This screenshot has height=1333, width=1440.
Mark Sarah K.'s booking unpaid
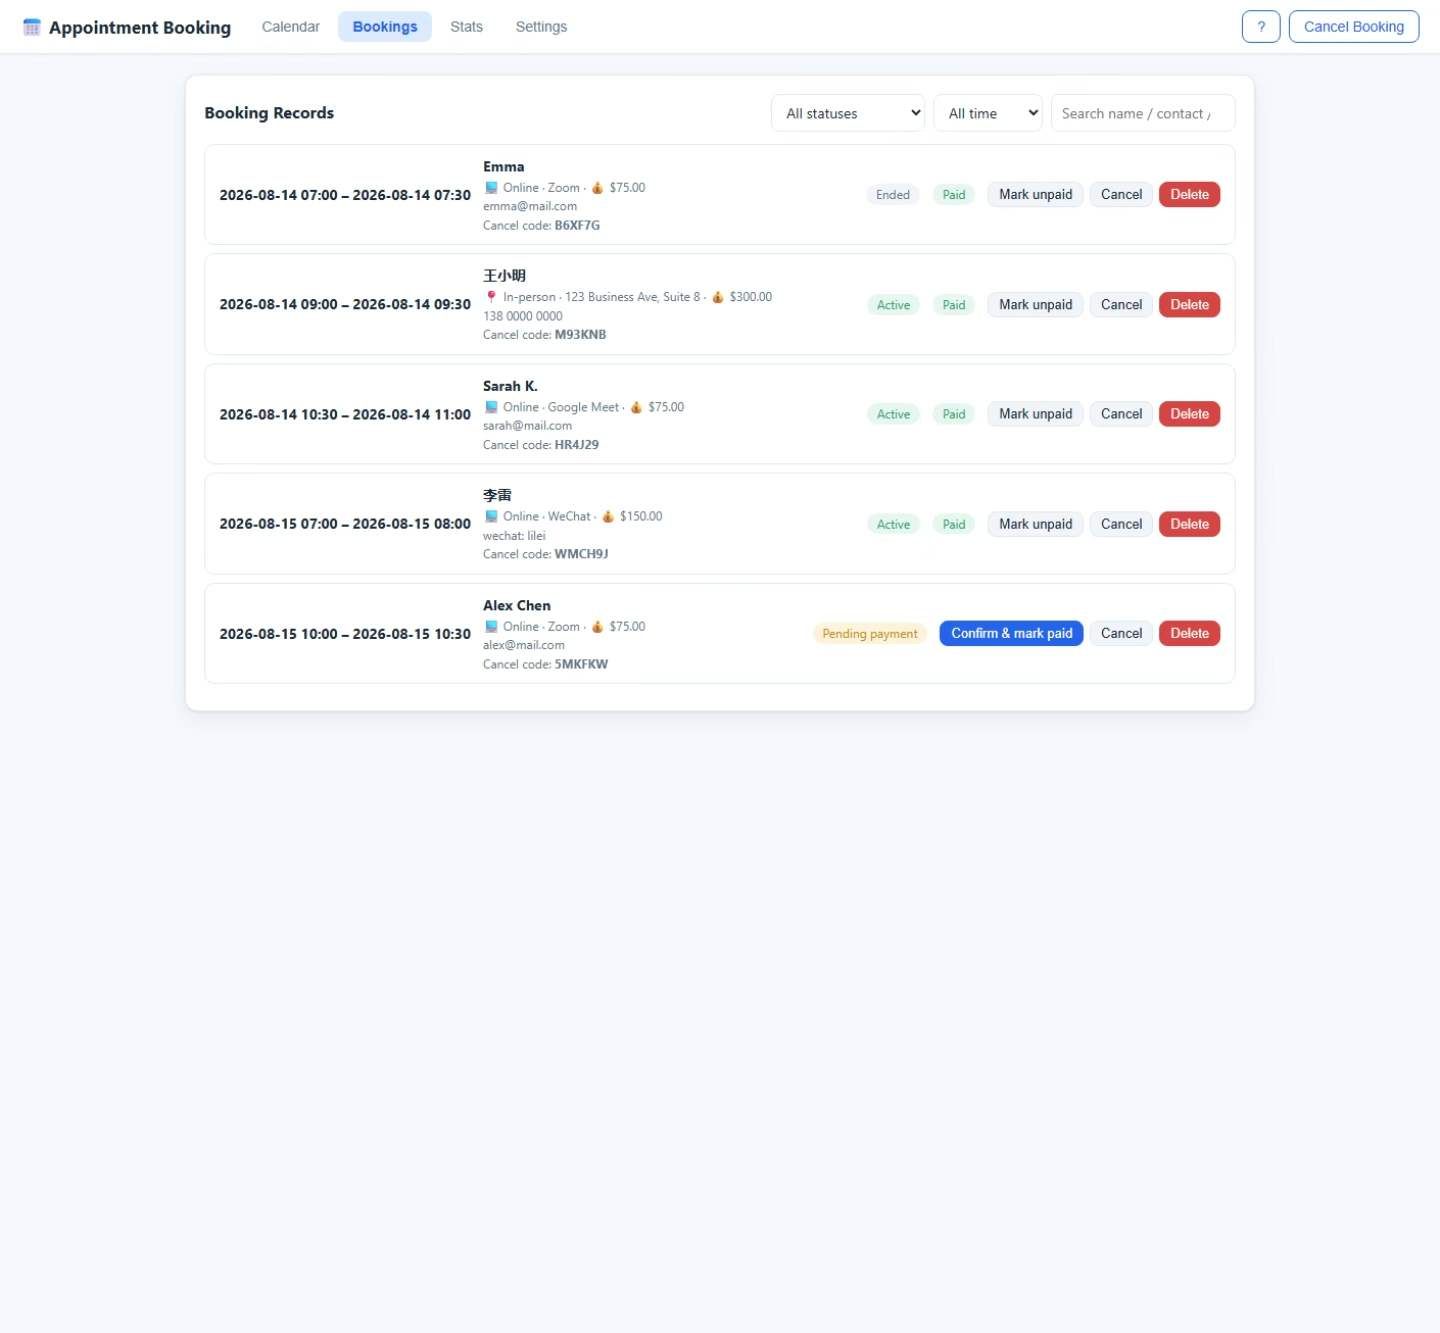point(1035,414)
